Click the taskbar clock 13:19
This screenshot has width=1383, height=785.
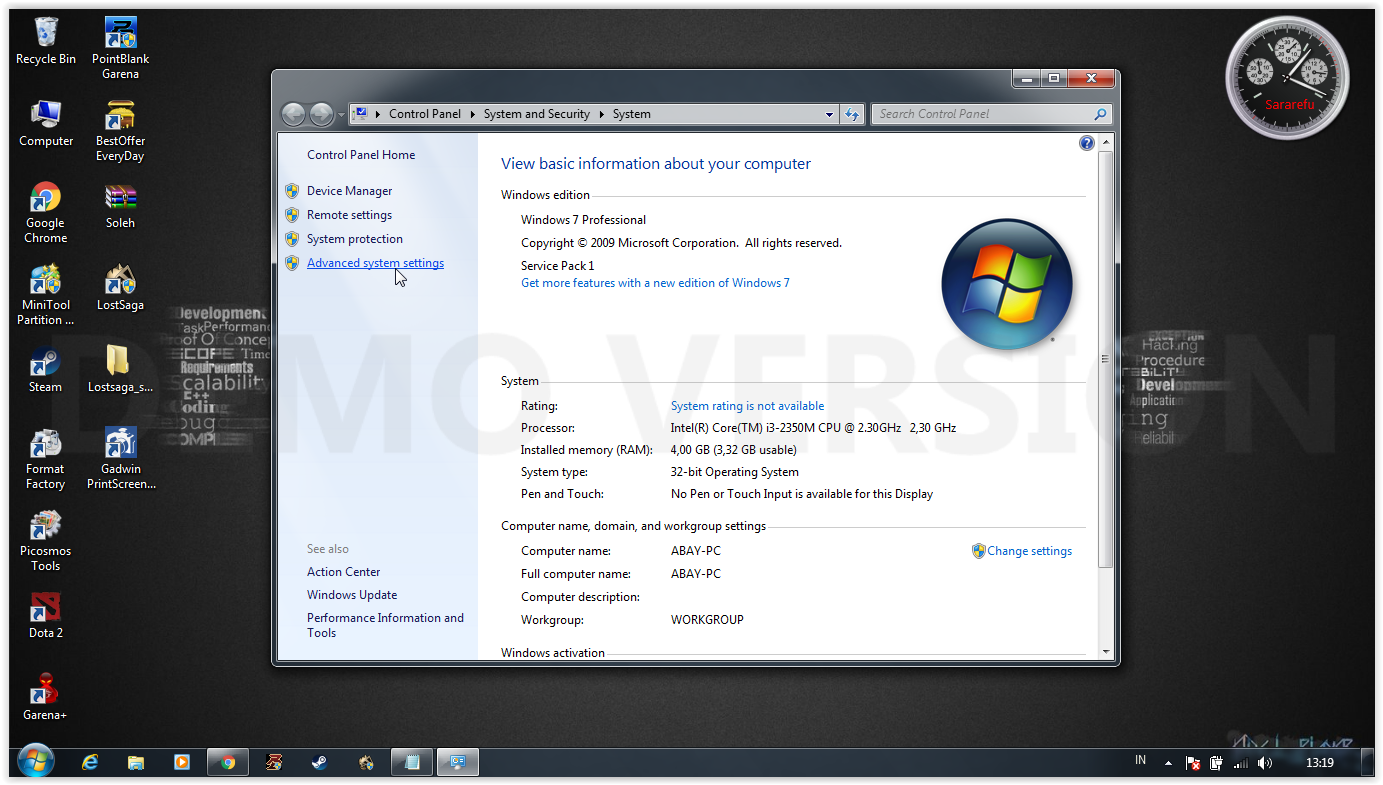[x=1320, y=763]
